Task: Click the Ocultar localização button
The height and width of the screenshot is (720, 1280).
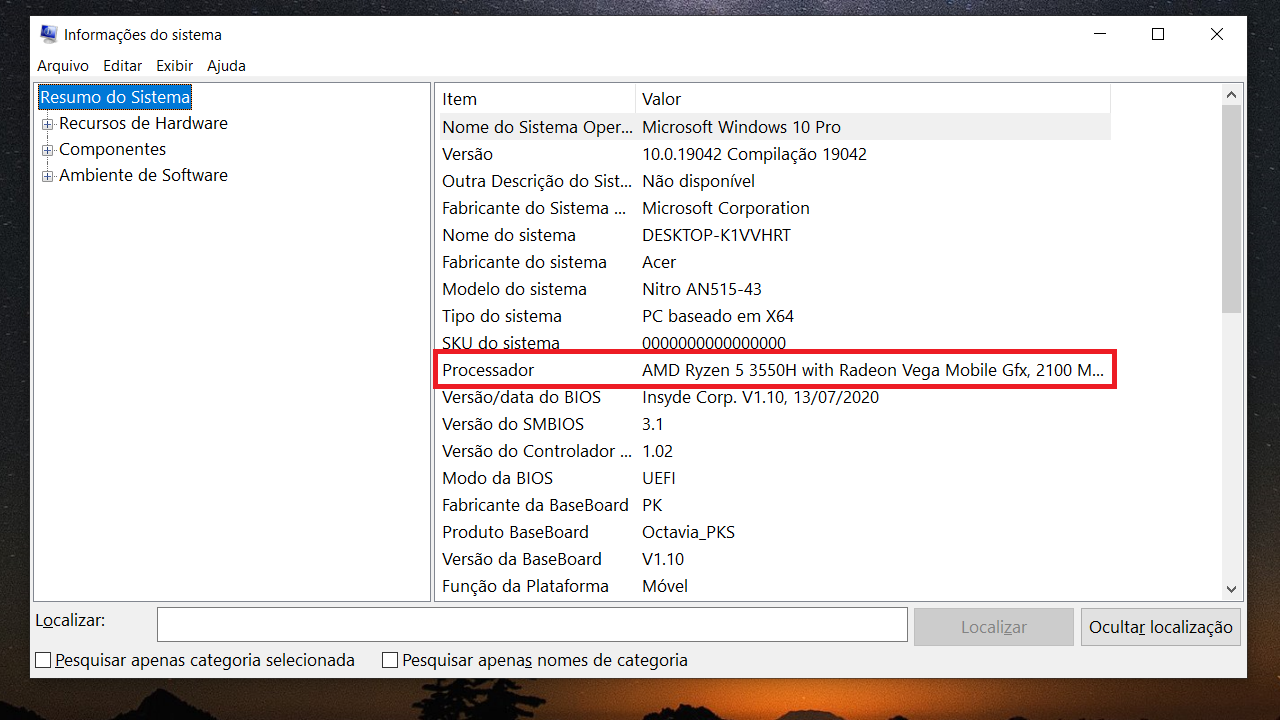Action: click(x=1161, y=627)
